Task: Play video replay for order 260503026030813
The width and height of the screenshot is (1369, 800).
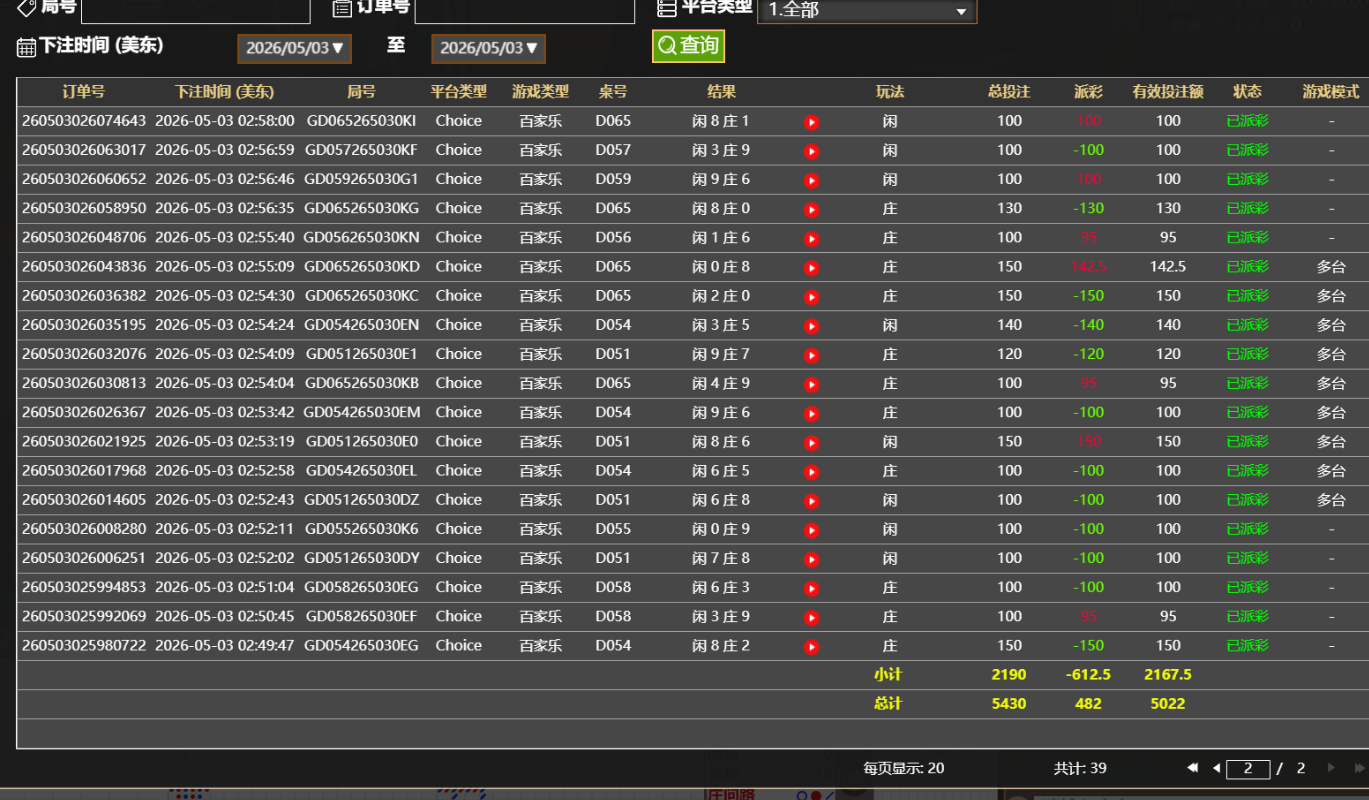Action: click(x=811, y=384)
